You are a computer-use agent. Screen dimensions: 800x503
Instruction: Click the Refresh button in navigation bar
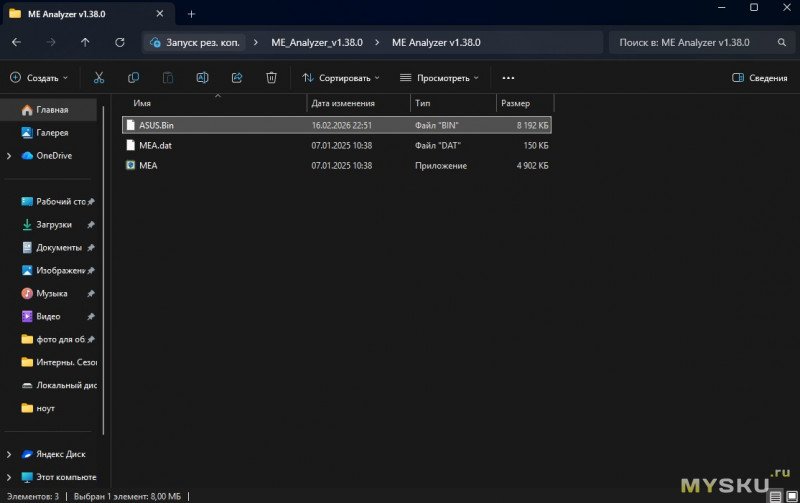coord(120,43)
